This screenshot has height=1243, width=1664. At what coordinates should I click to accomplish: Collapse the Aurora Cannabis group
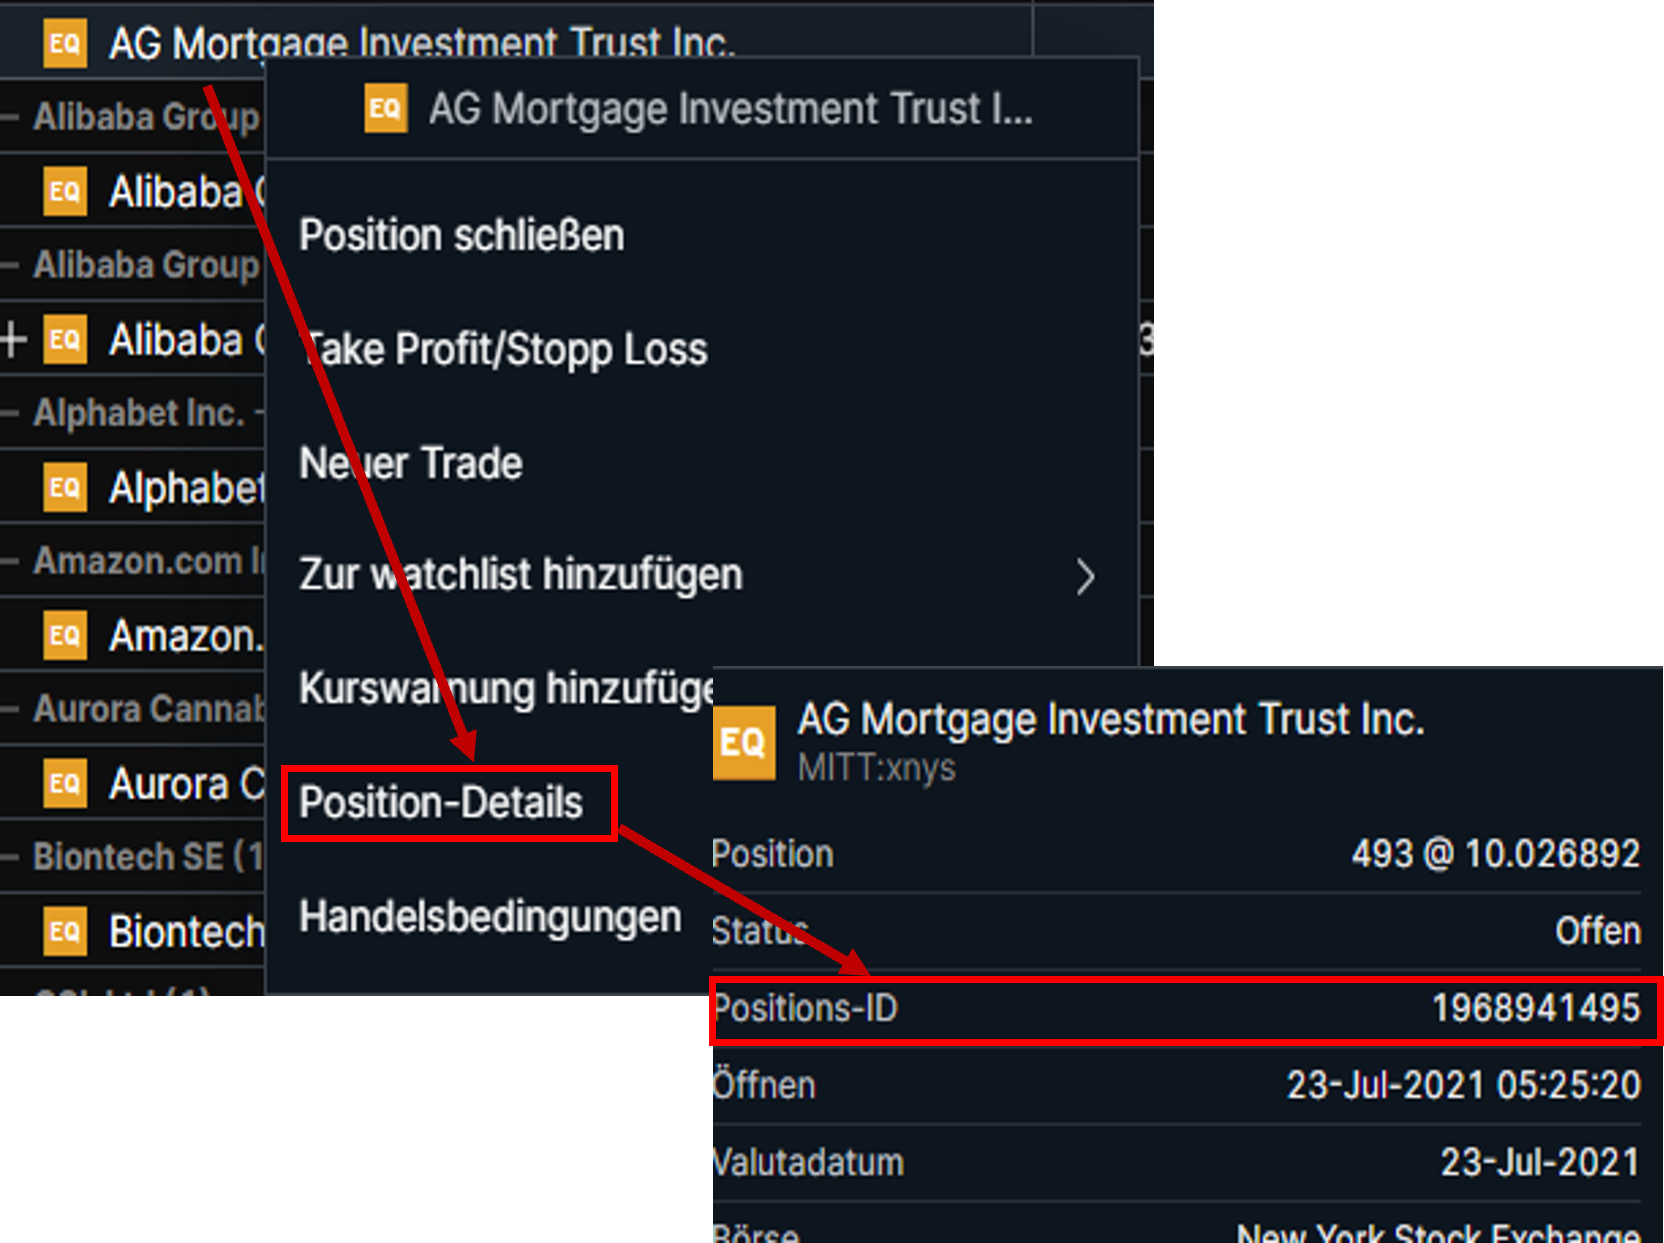tap(10, 709)
